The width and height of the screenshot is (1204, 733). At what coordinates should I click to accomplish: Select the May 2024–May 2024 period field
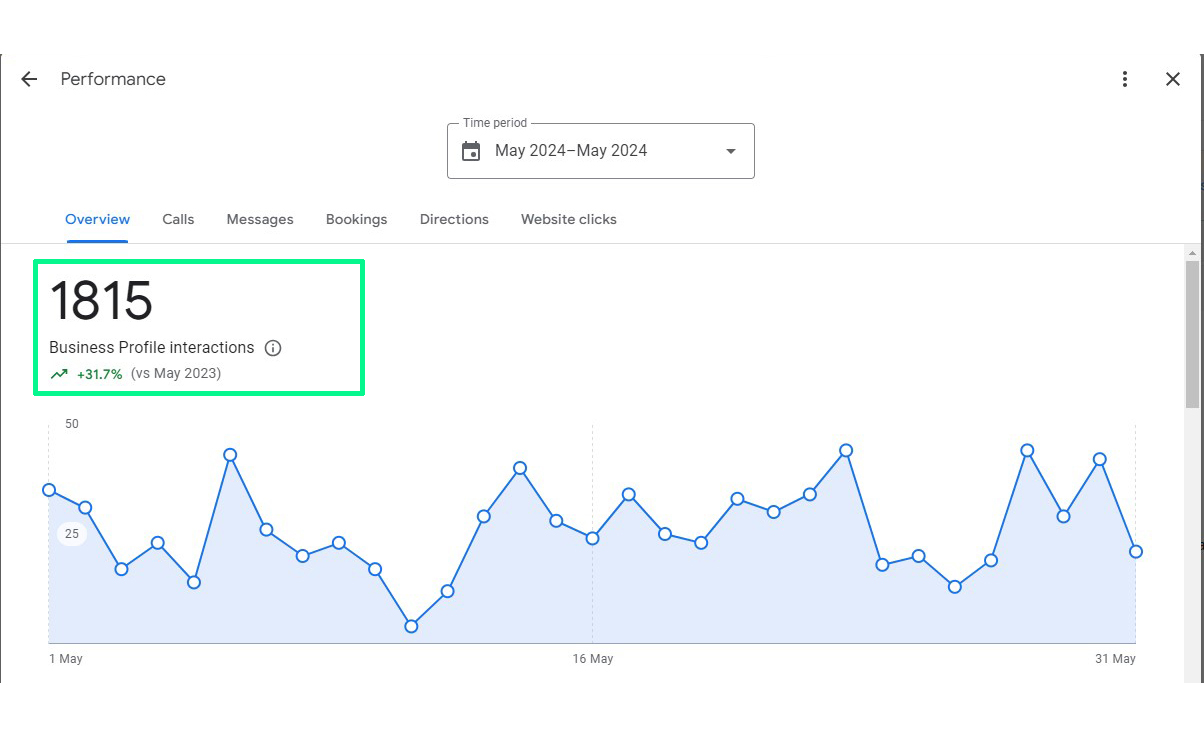[601, 151]
